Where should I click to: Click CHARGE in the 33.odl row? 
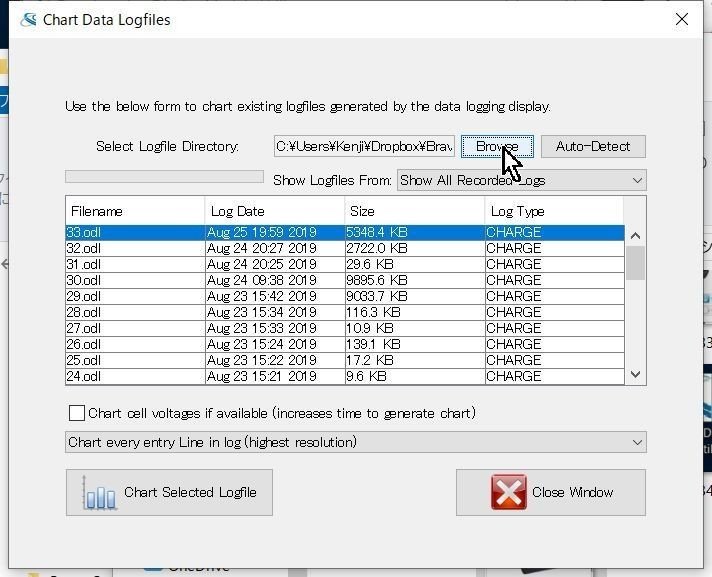pos(514,232)
